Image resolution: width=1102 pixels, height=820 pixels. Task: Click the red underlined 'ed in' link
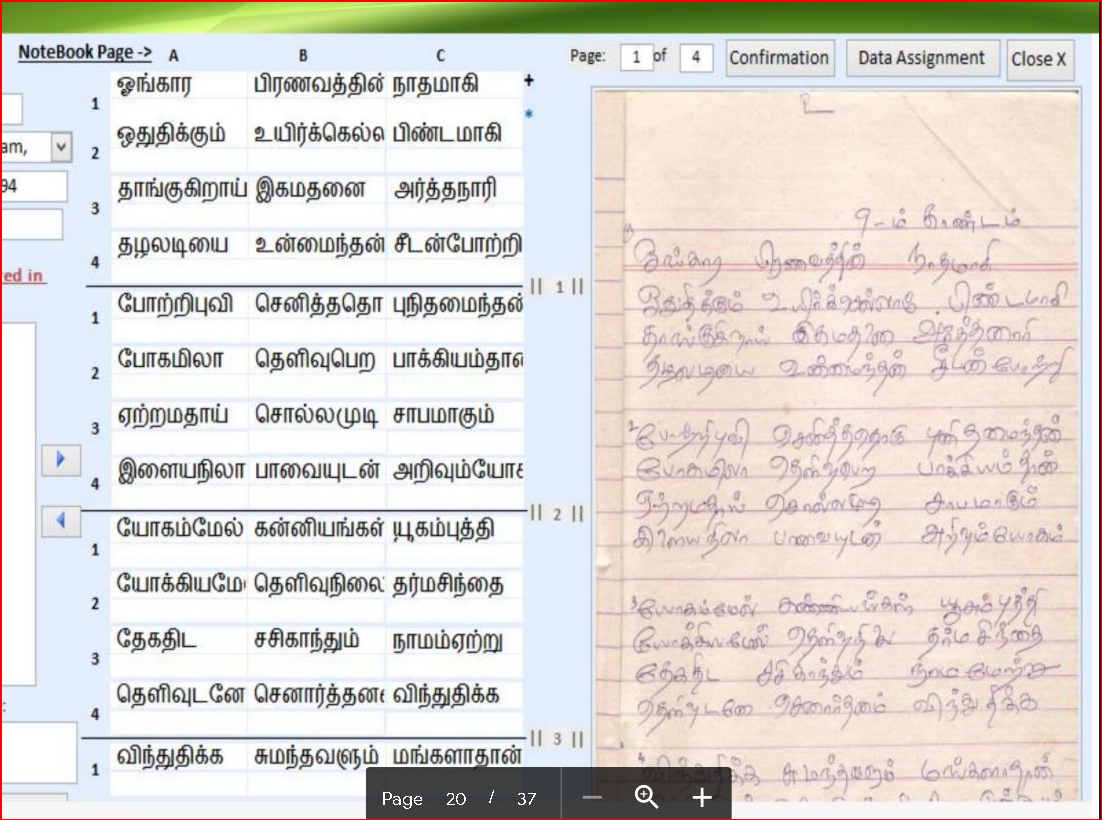(x=23, y=275)
